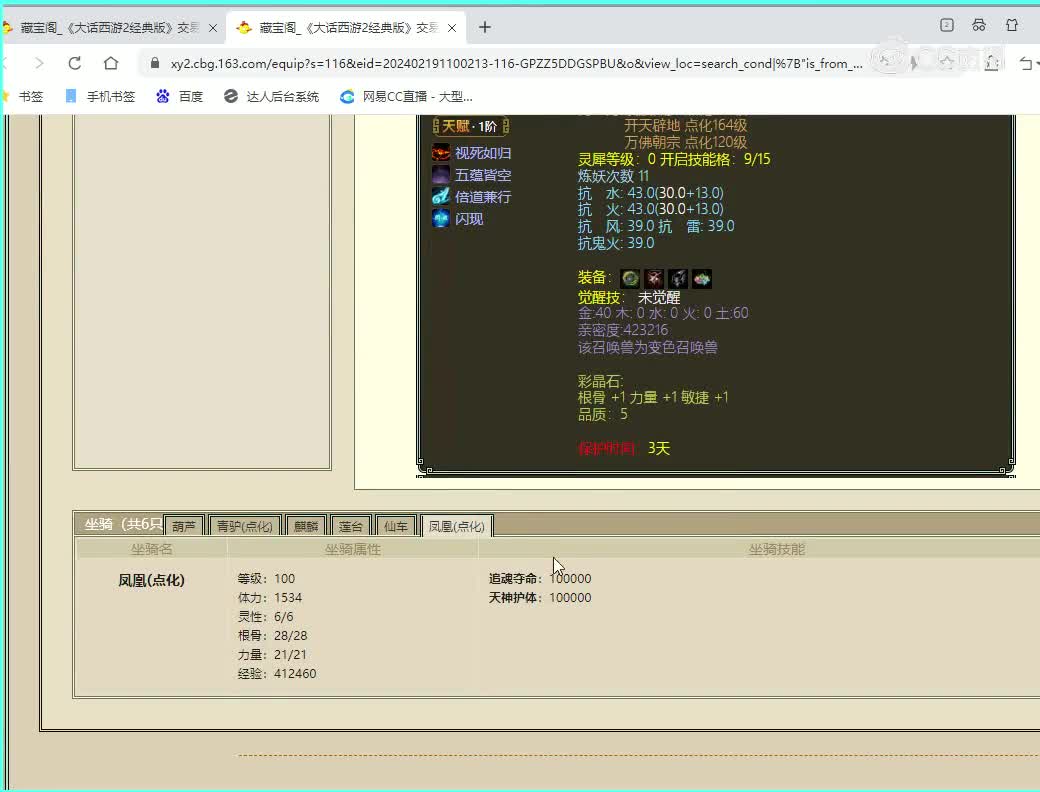Click the 坐骑属性 column header
This screenshot has height=792, width=1040.
(x=353, y=549)
